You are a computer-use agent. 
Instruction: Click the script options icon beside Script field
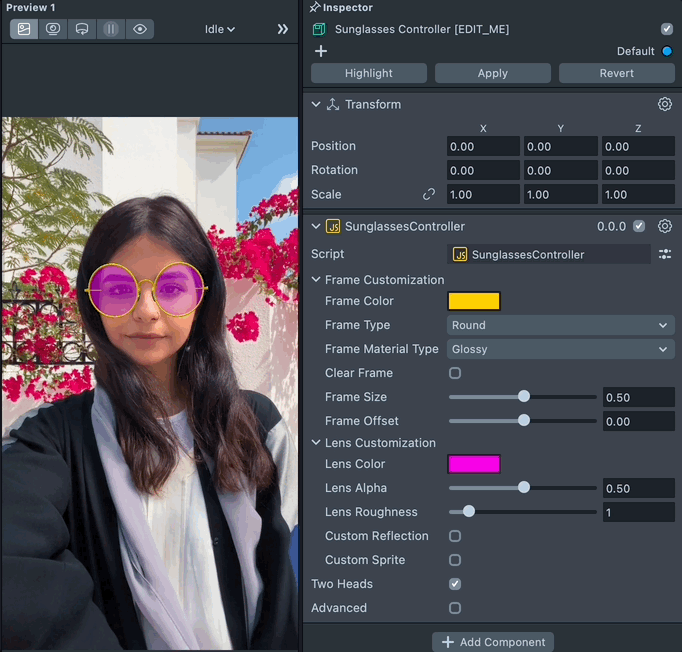664,255
